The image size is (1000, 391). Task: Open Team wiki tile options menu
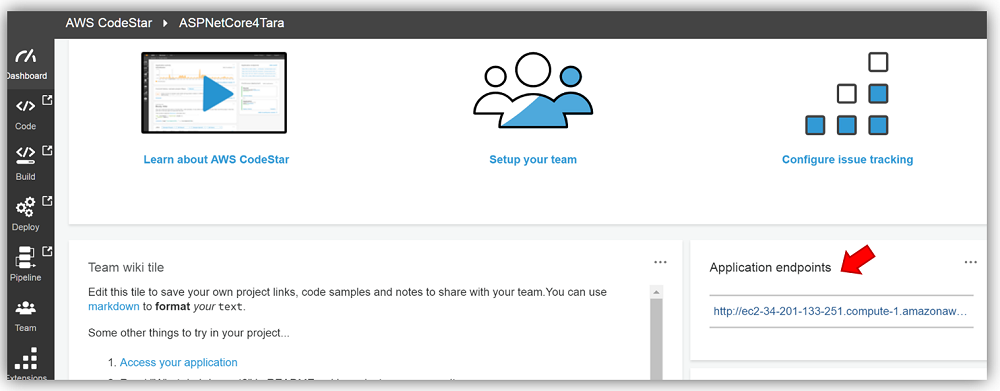coord(660,262)
